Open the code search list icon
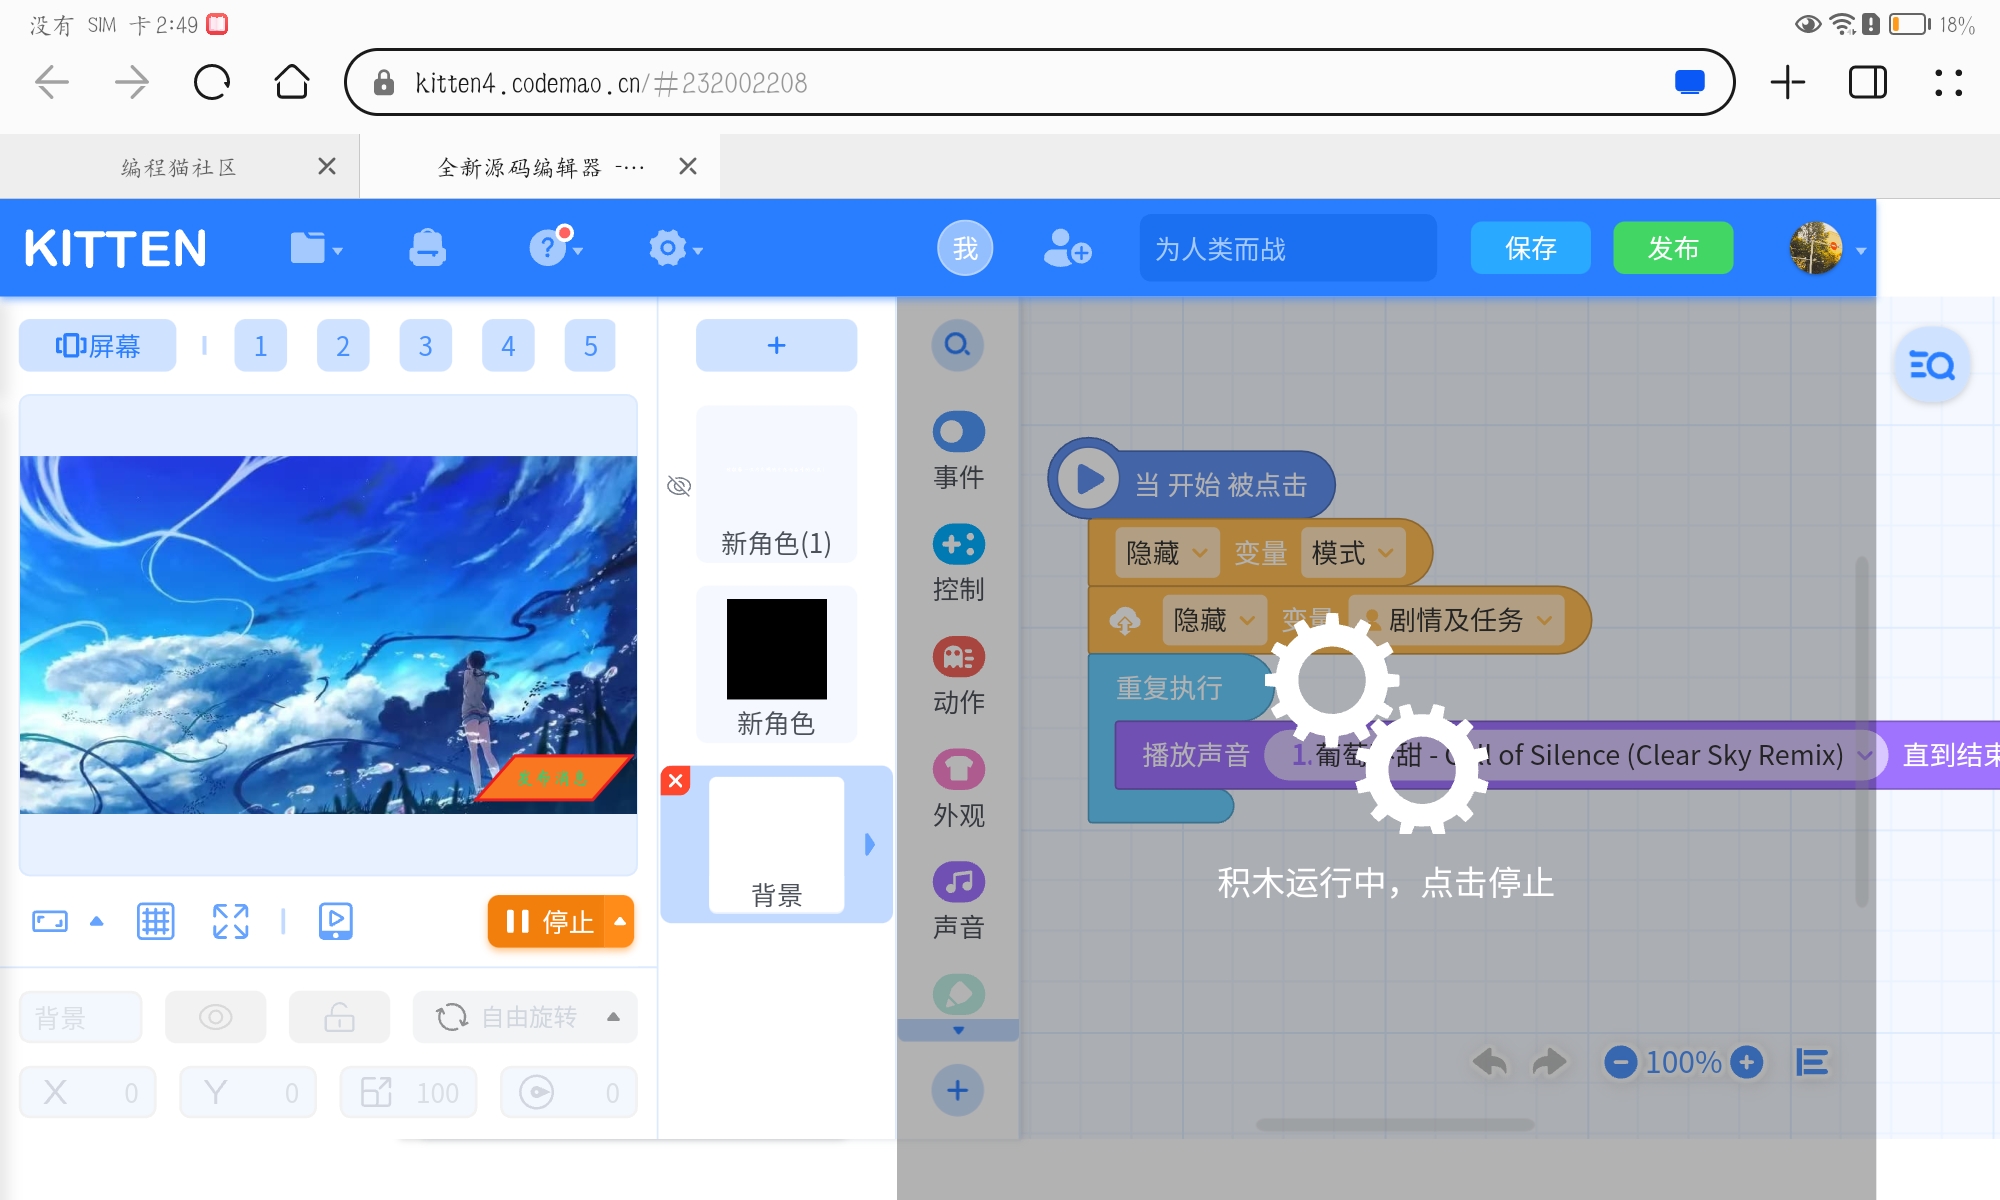Viewport: 2000px width, 1200px height. point(1932,365)
